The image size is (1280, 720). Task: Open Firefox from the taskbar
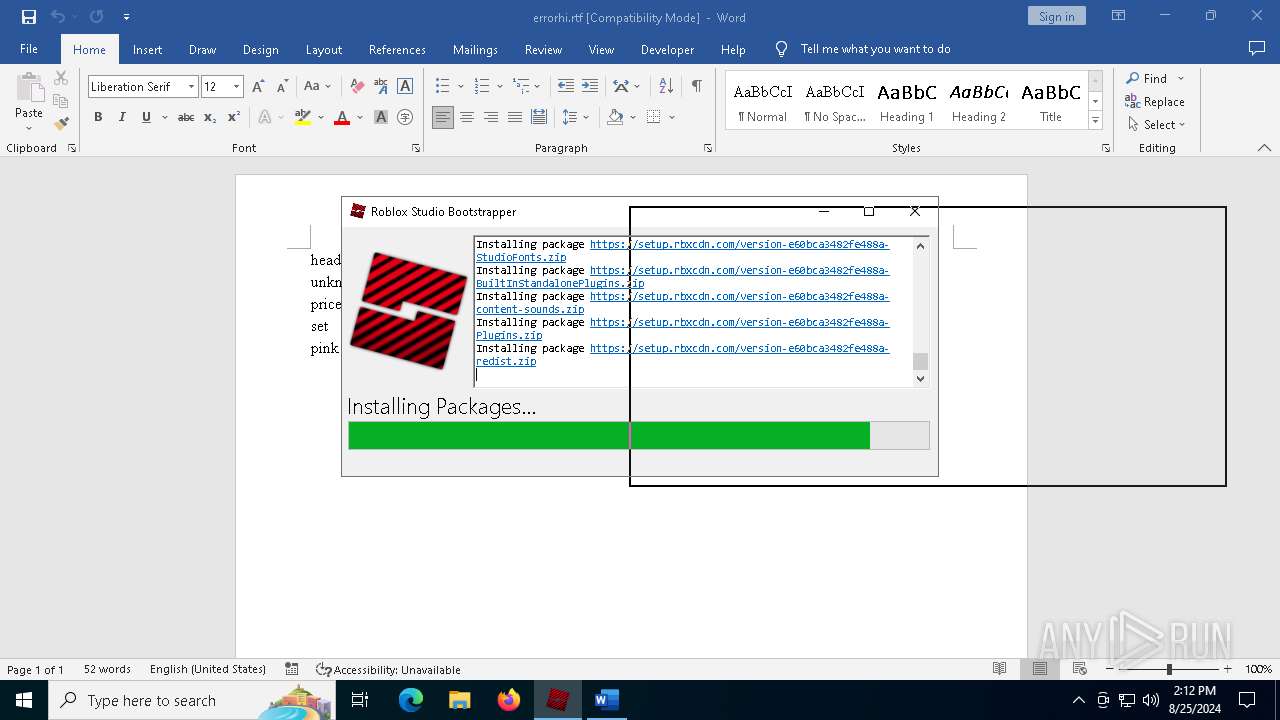[x=509, y=700]
